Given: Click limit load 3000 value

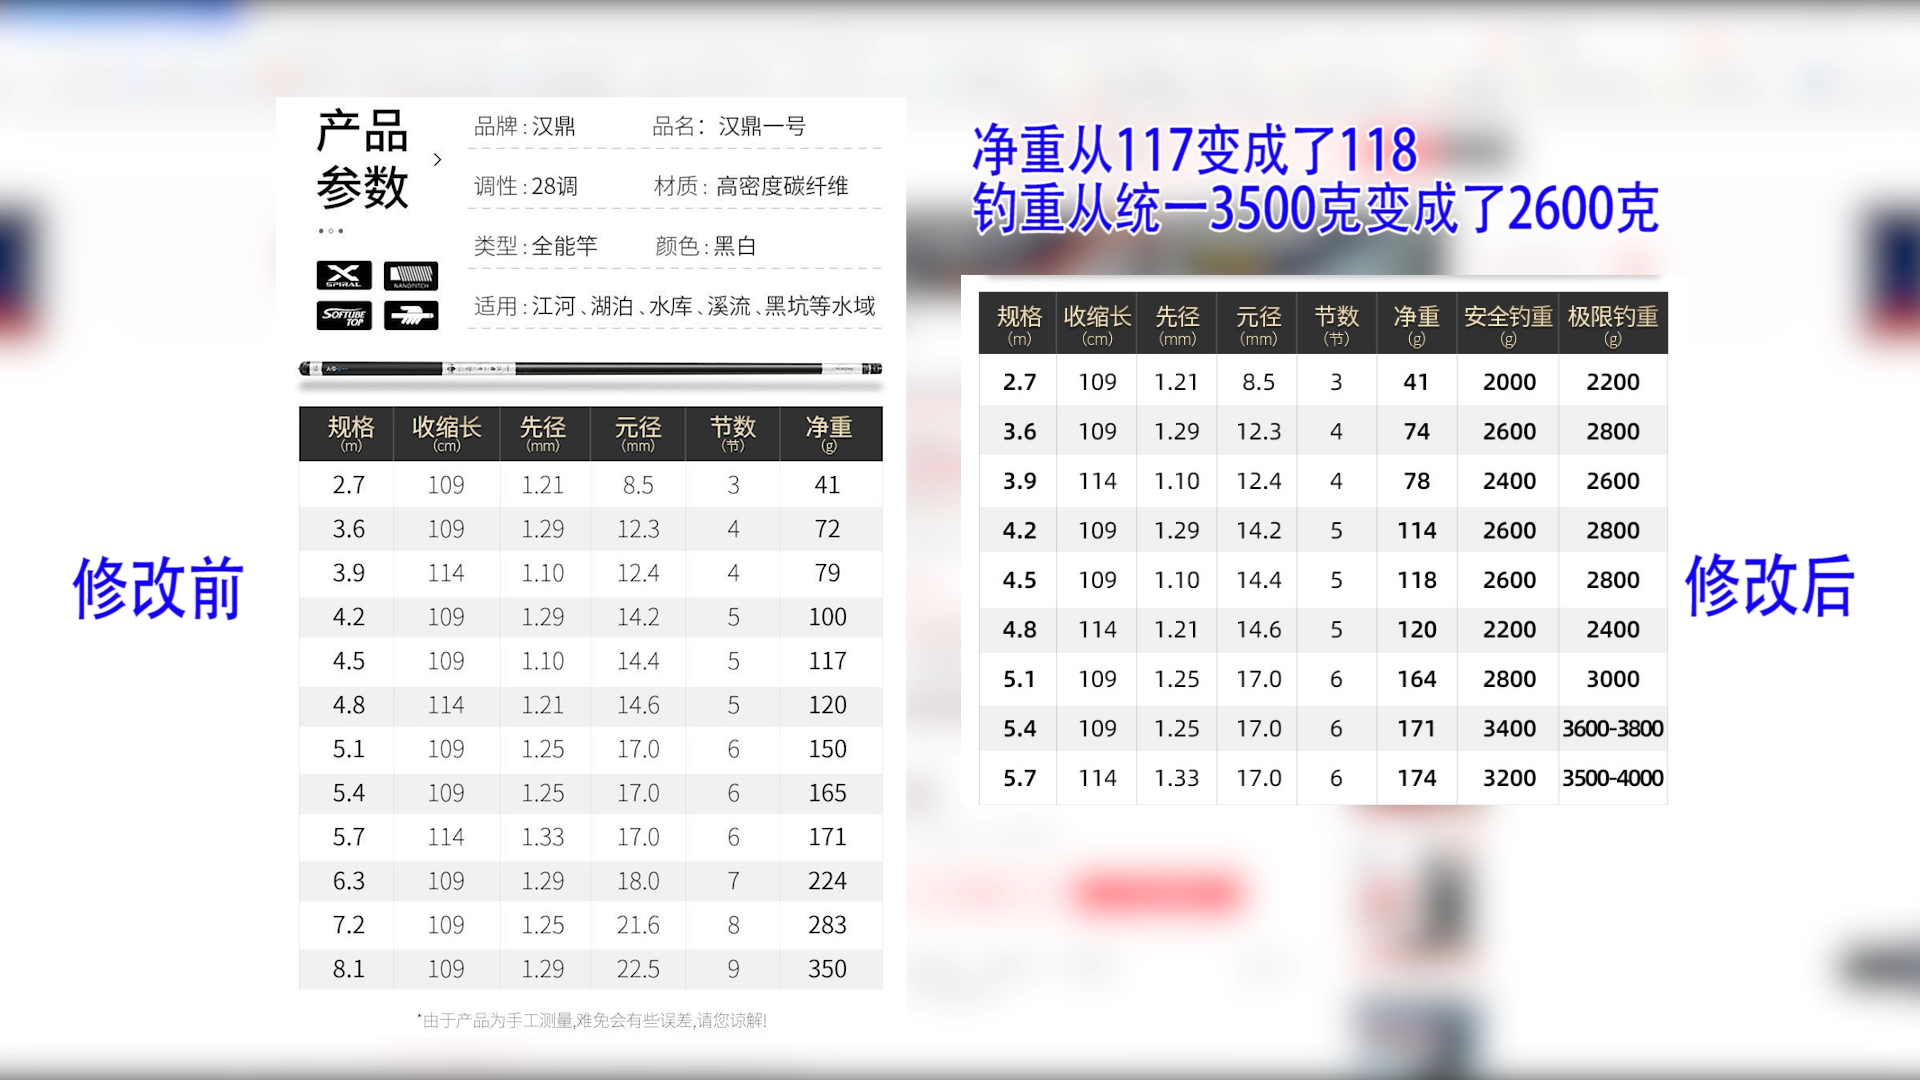Looking at the screenshot, I should [1613, 679].
